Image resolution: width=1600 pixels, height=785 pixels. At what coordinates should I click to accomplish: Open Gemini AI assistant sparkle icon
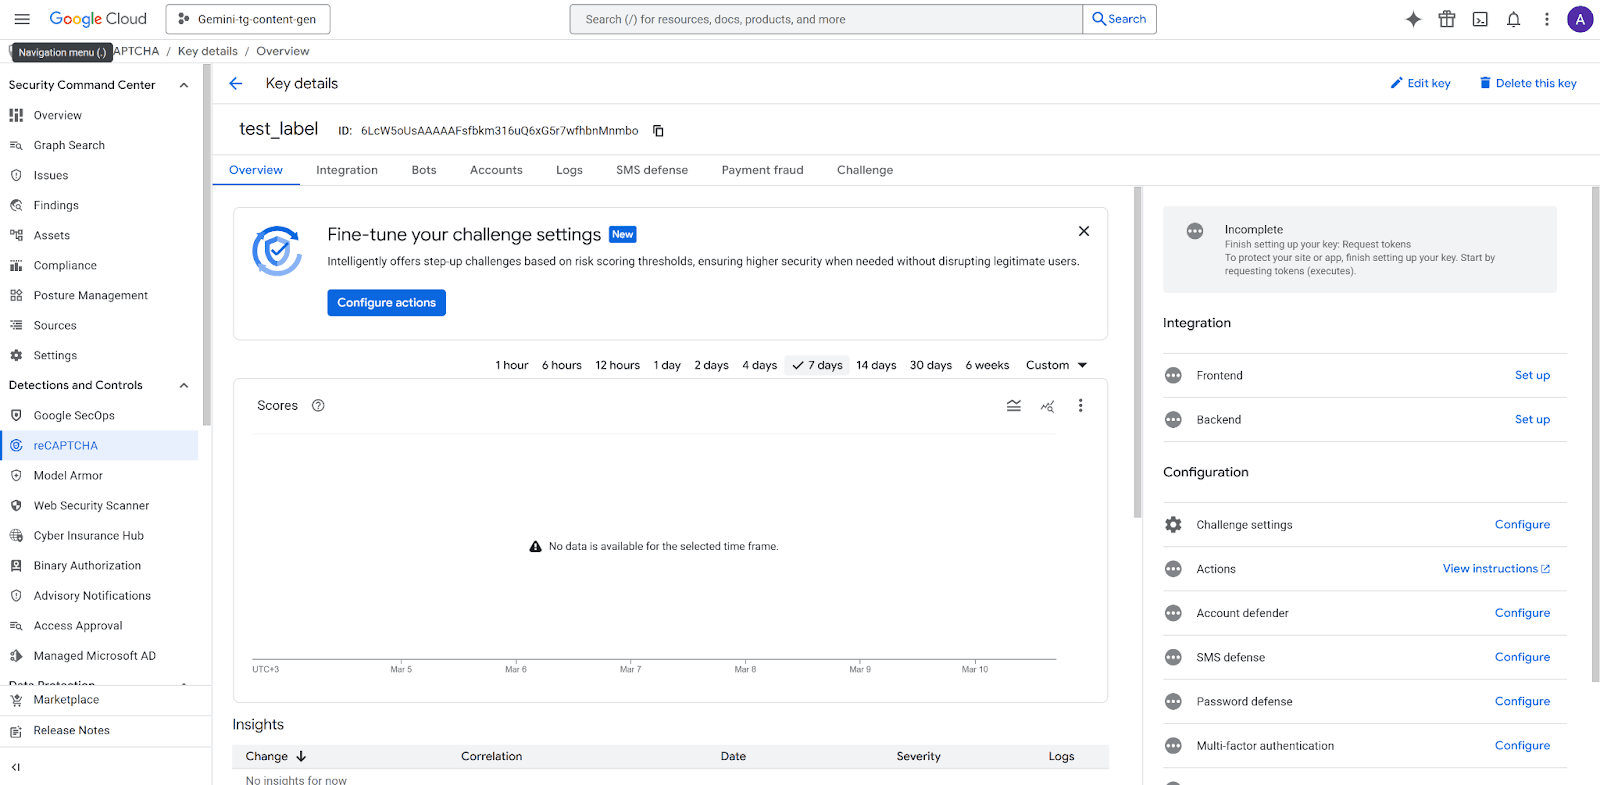[x=1413, y=19]
